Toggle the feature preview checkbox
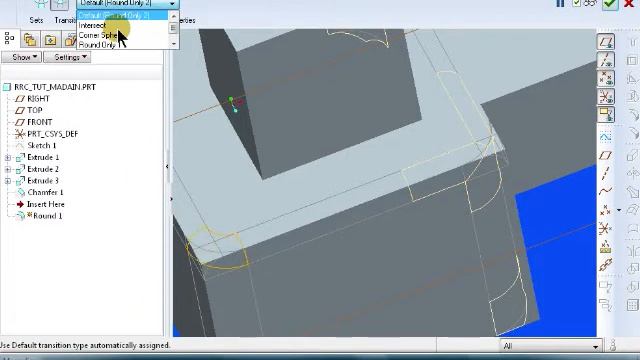640x360 pixels. click(576, 3)
